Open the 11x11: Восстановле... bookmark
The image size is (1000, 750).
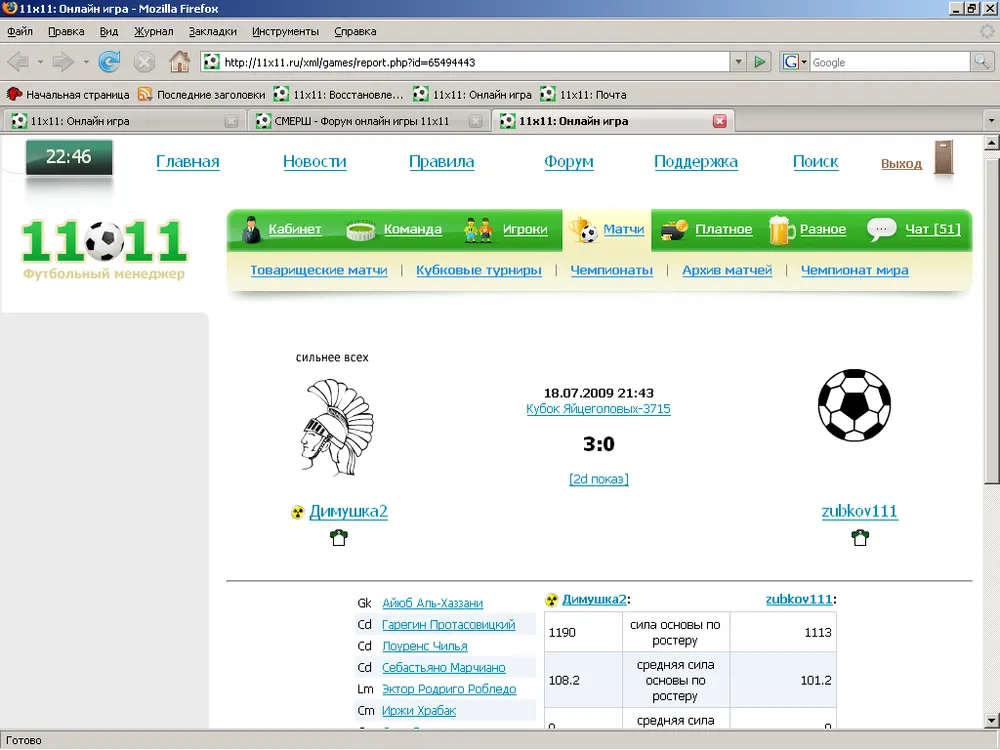(339, 94)
